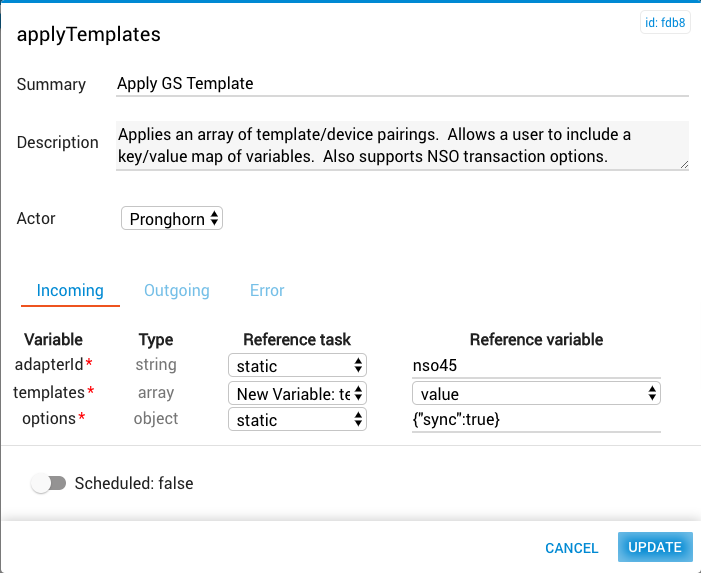Open templates reference task dropdown
The width and height of the screenshot is (701, 573).
297,393
